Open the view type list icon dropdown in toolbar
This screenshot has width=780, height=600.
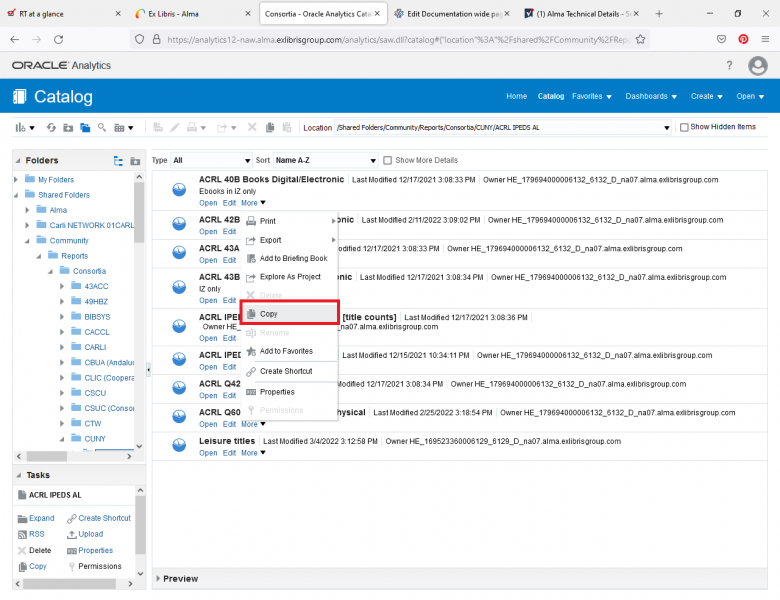[x=123, y=128]
